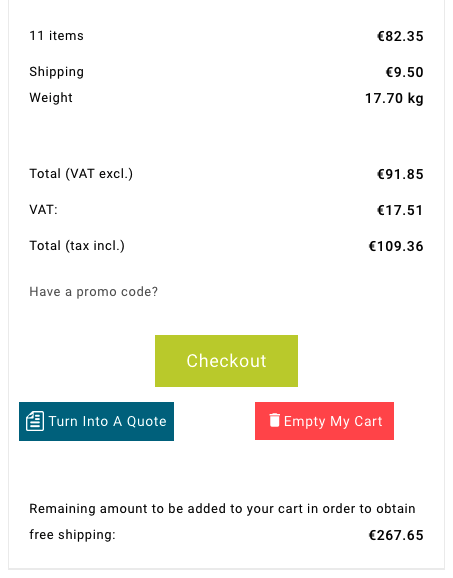
Task: Click the Turn Into A Quote button
Action: coord(96,421)
